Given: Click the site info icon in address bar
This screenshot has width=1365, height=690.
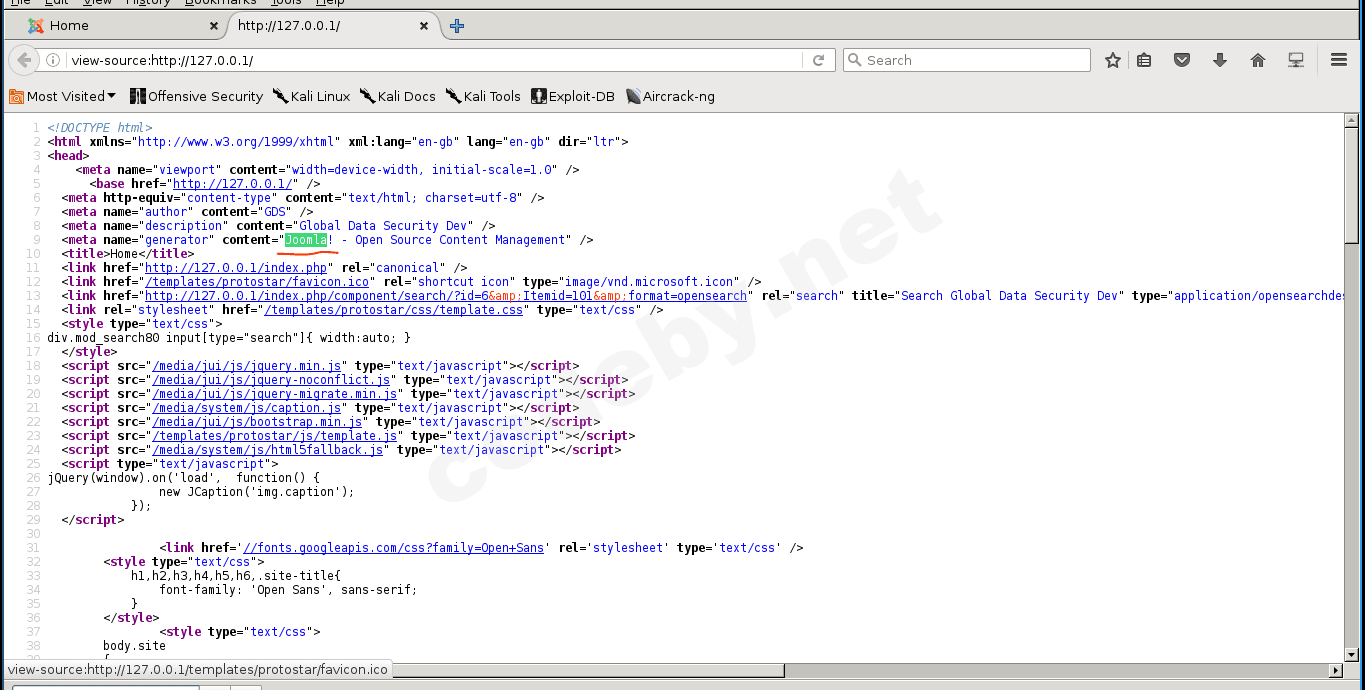Looking at the screenshot, I should (x=54, y=60).
